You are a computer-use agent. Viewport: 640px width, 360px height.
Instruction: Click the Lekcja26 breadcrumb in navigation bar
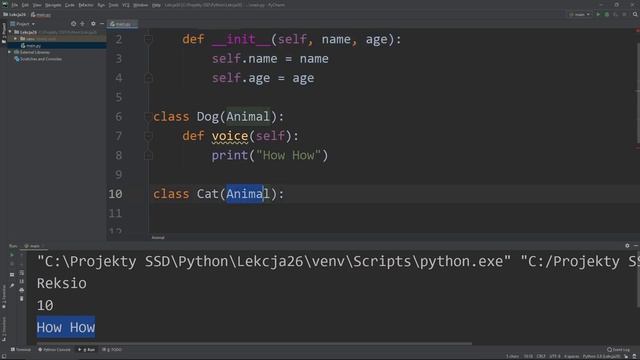click(x=14, y=15)
